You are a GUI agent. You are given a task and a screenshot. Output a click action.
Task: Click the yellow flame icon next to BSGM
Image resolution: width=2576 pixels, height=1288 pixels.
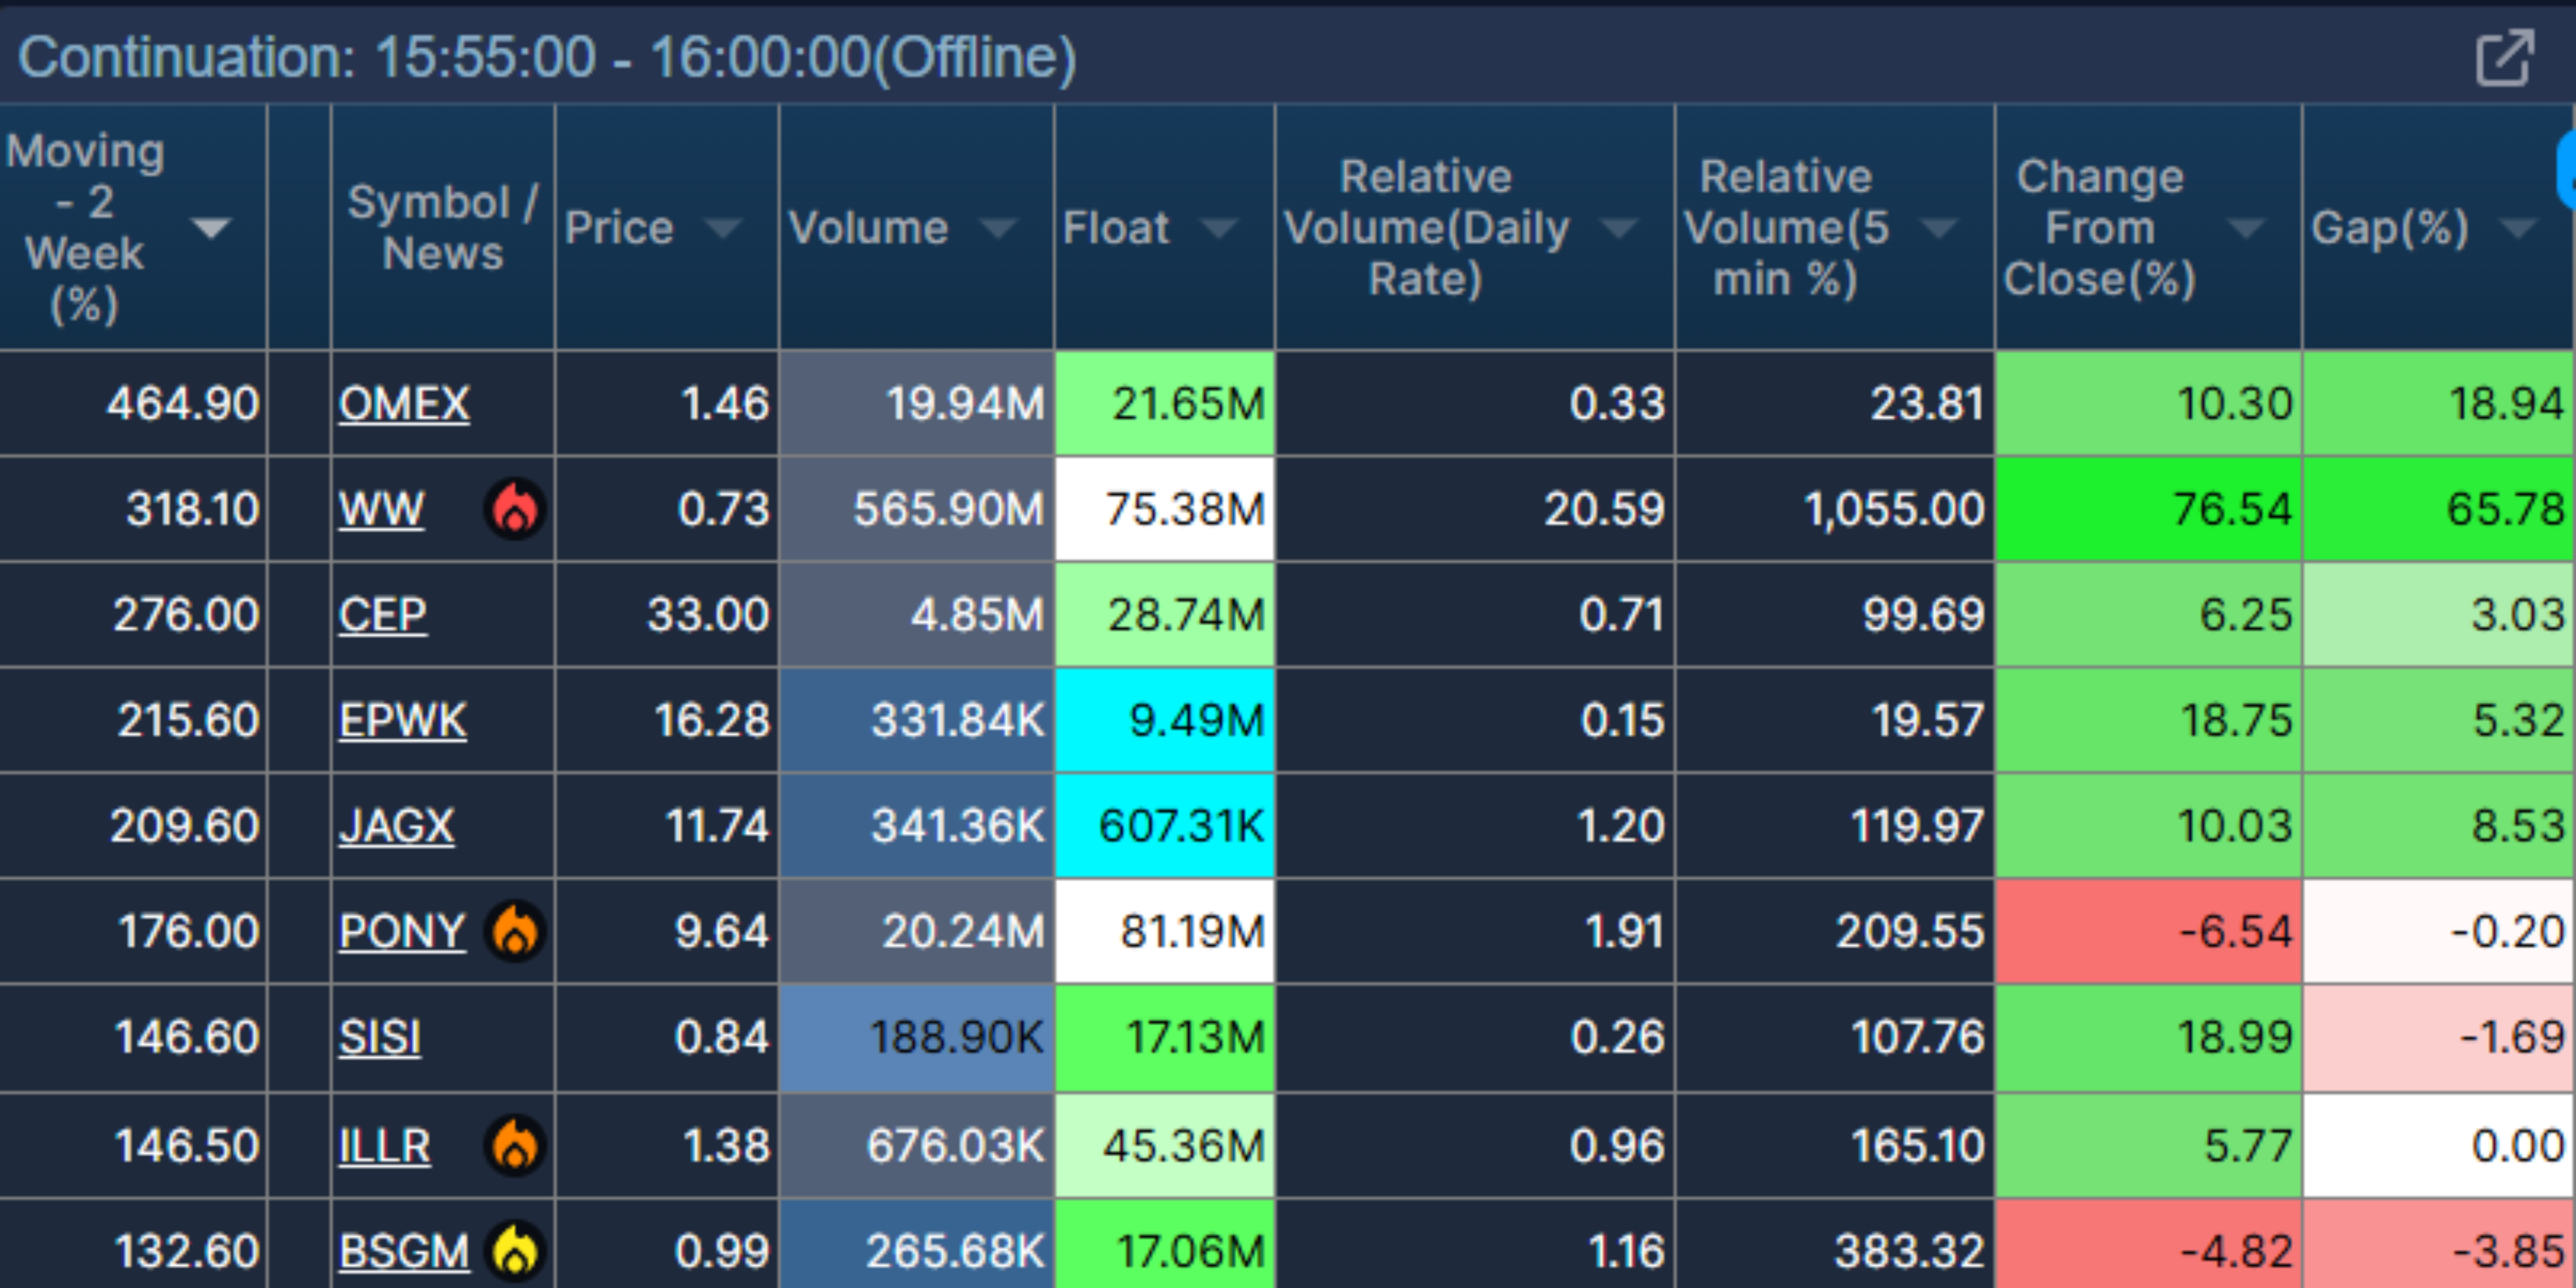click(515, 1251)
